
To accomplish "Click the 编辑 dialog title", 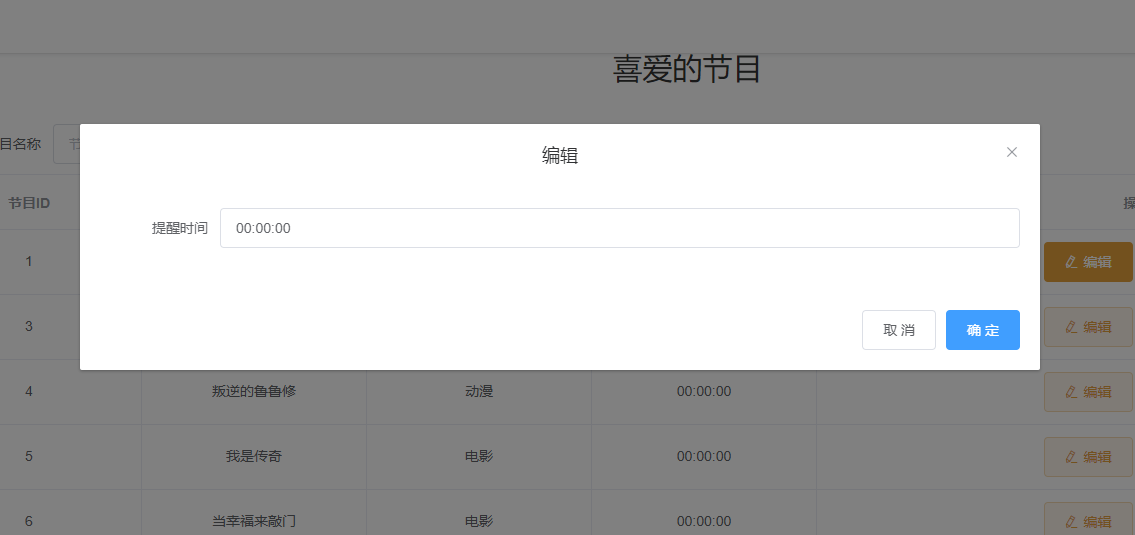I will pos(560,155).
